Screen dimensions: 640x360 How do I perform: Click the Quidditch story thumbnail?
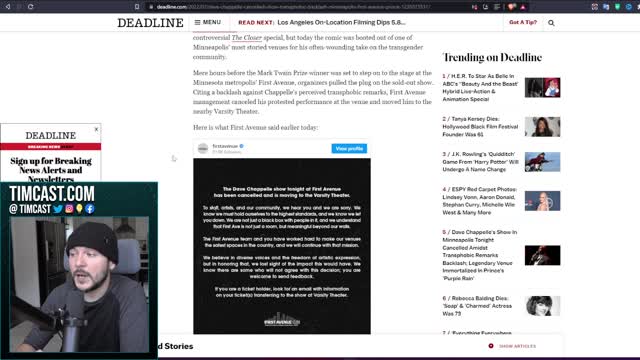(x=542, y=162)
